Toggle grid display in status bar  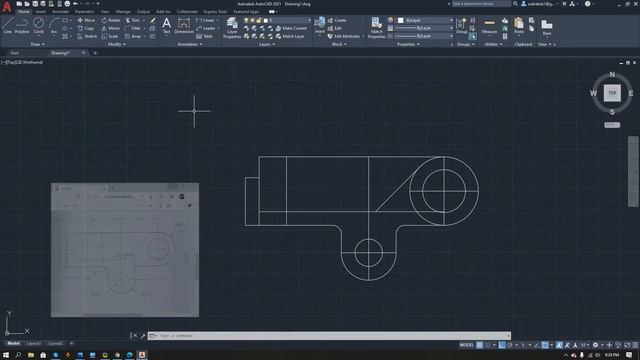coord(480,345)
